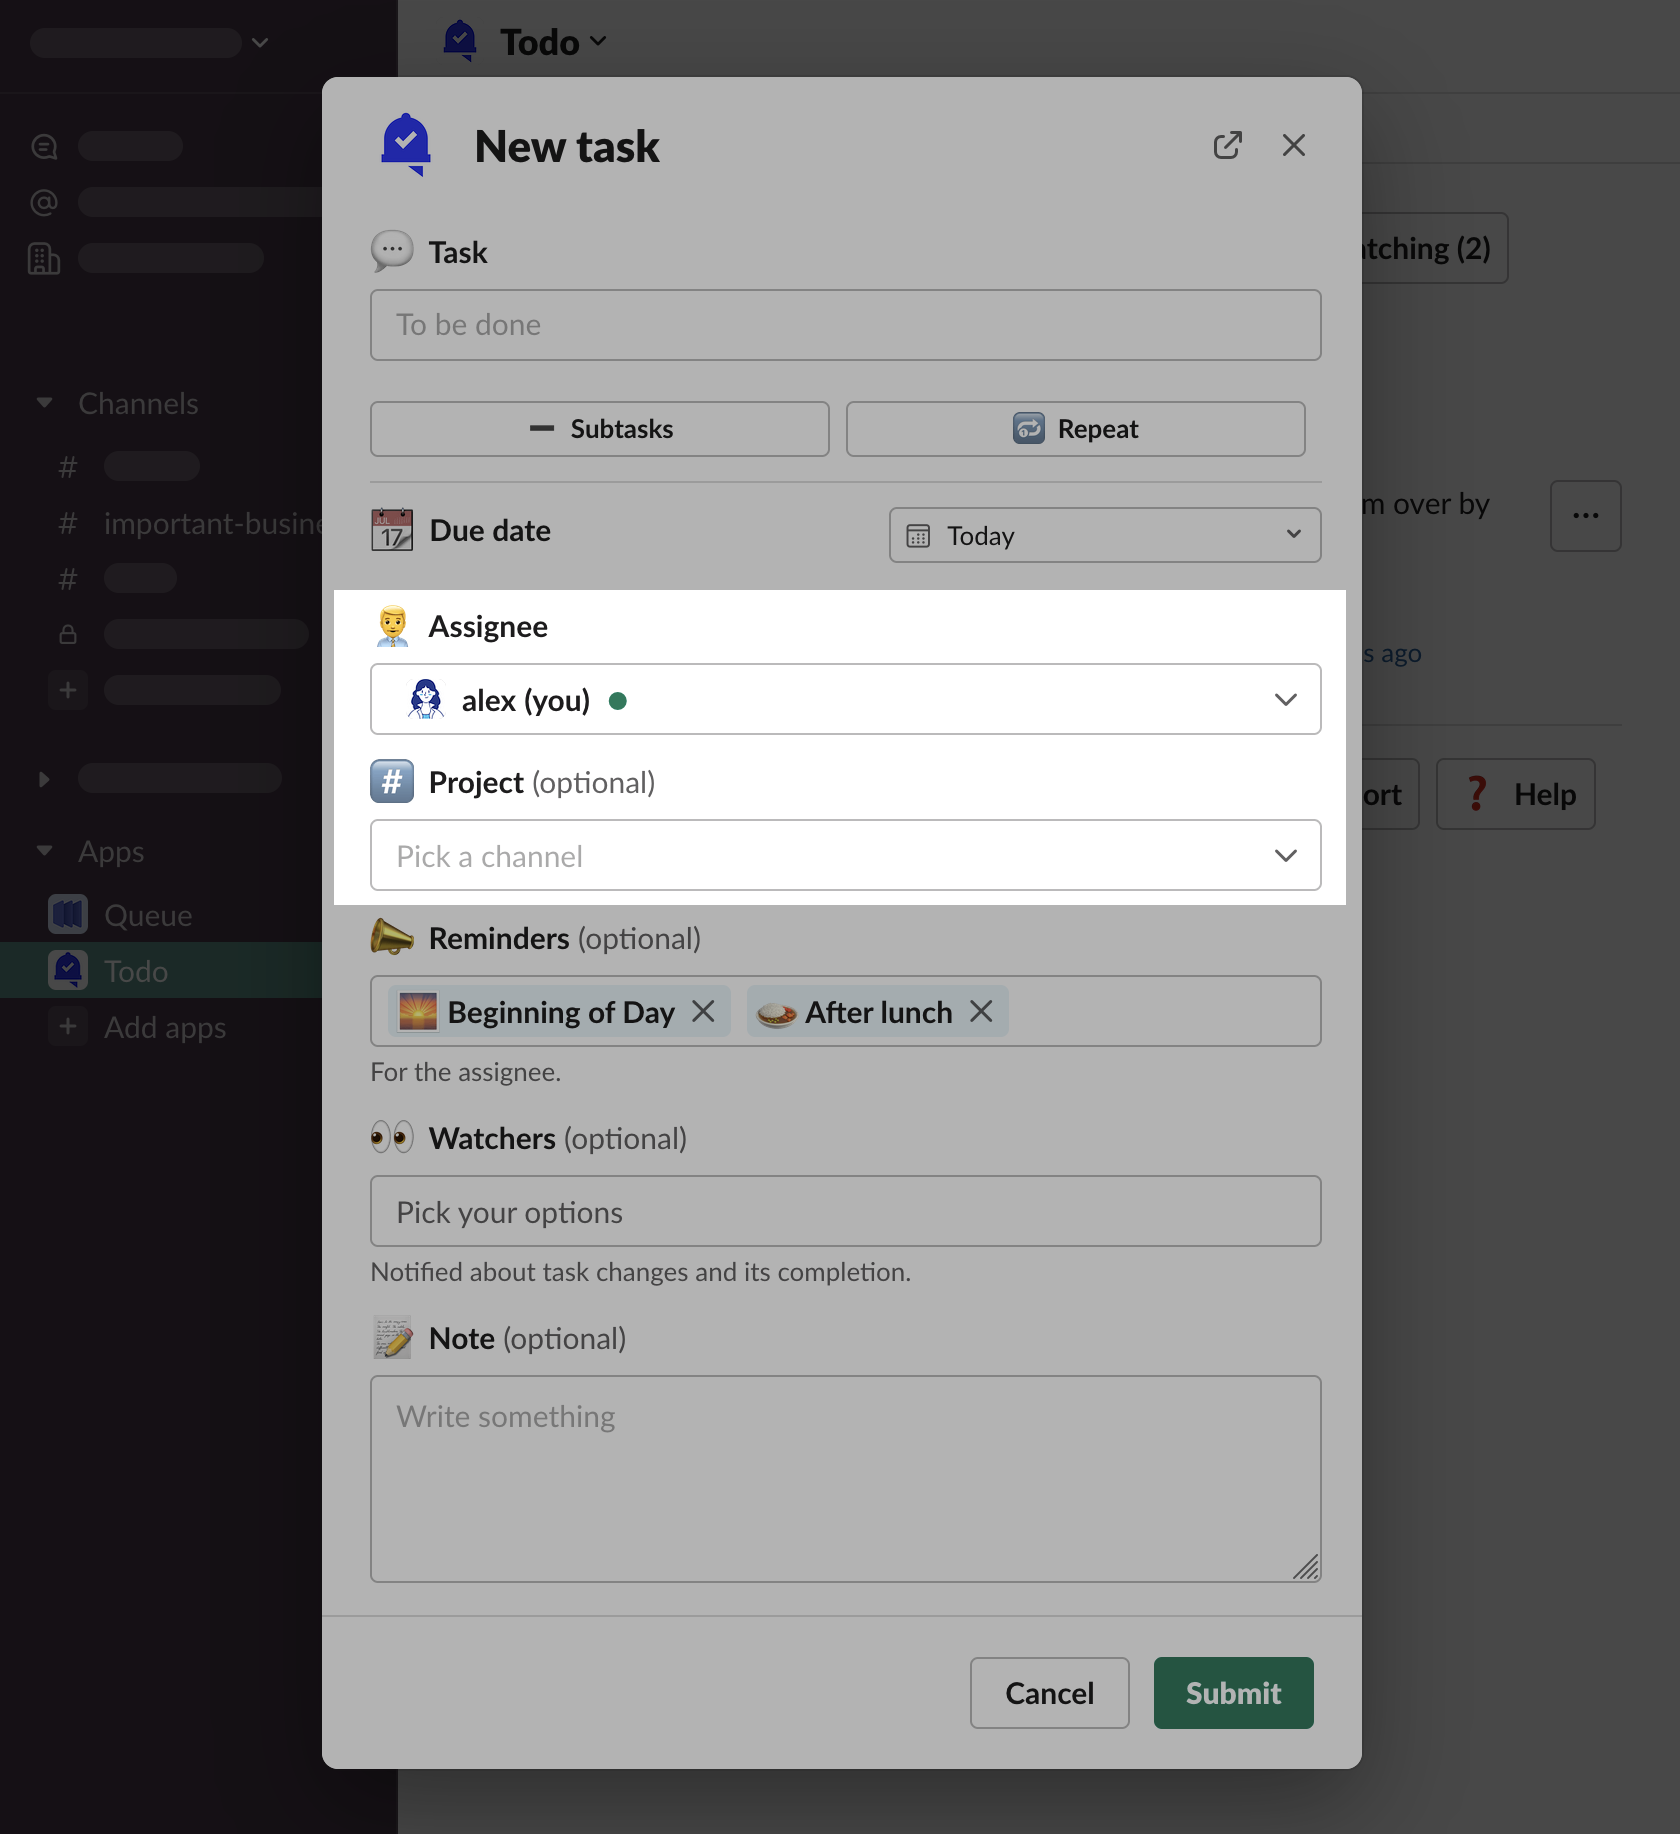
Task: Submit the new task
Action: [1233, 1693]
